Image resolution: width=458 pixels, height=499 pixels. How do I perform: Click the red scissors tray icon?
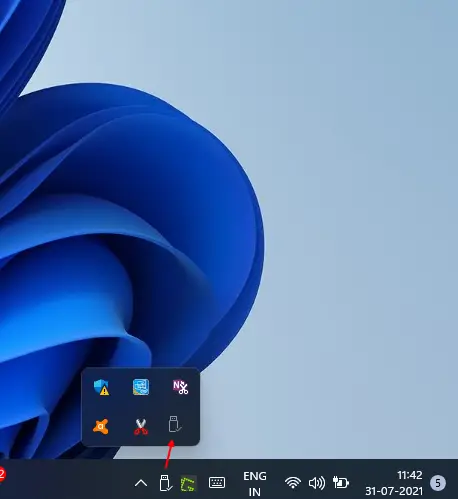(x=141, y=427)
